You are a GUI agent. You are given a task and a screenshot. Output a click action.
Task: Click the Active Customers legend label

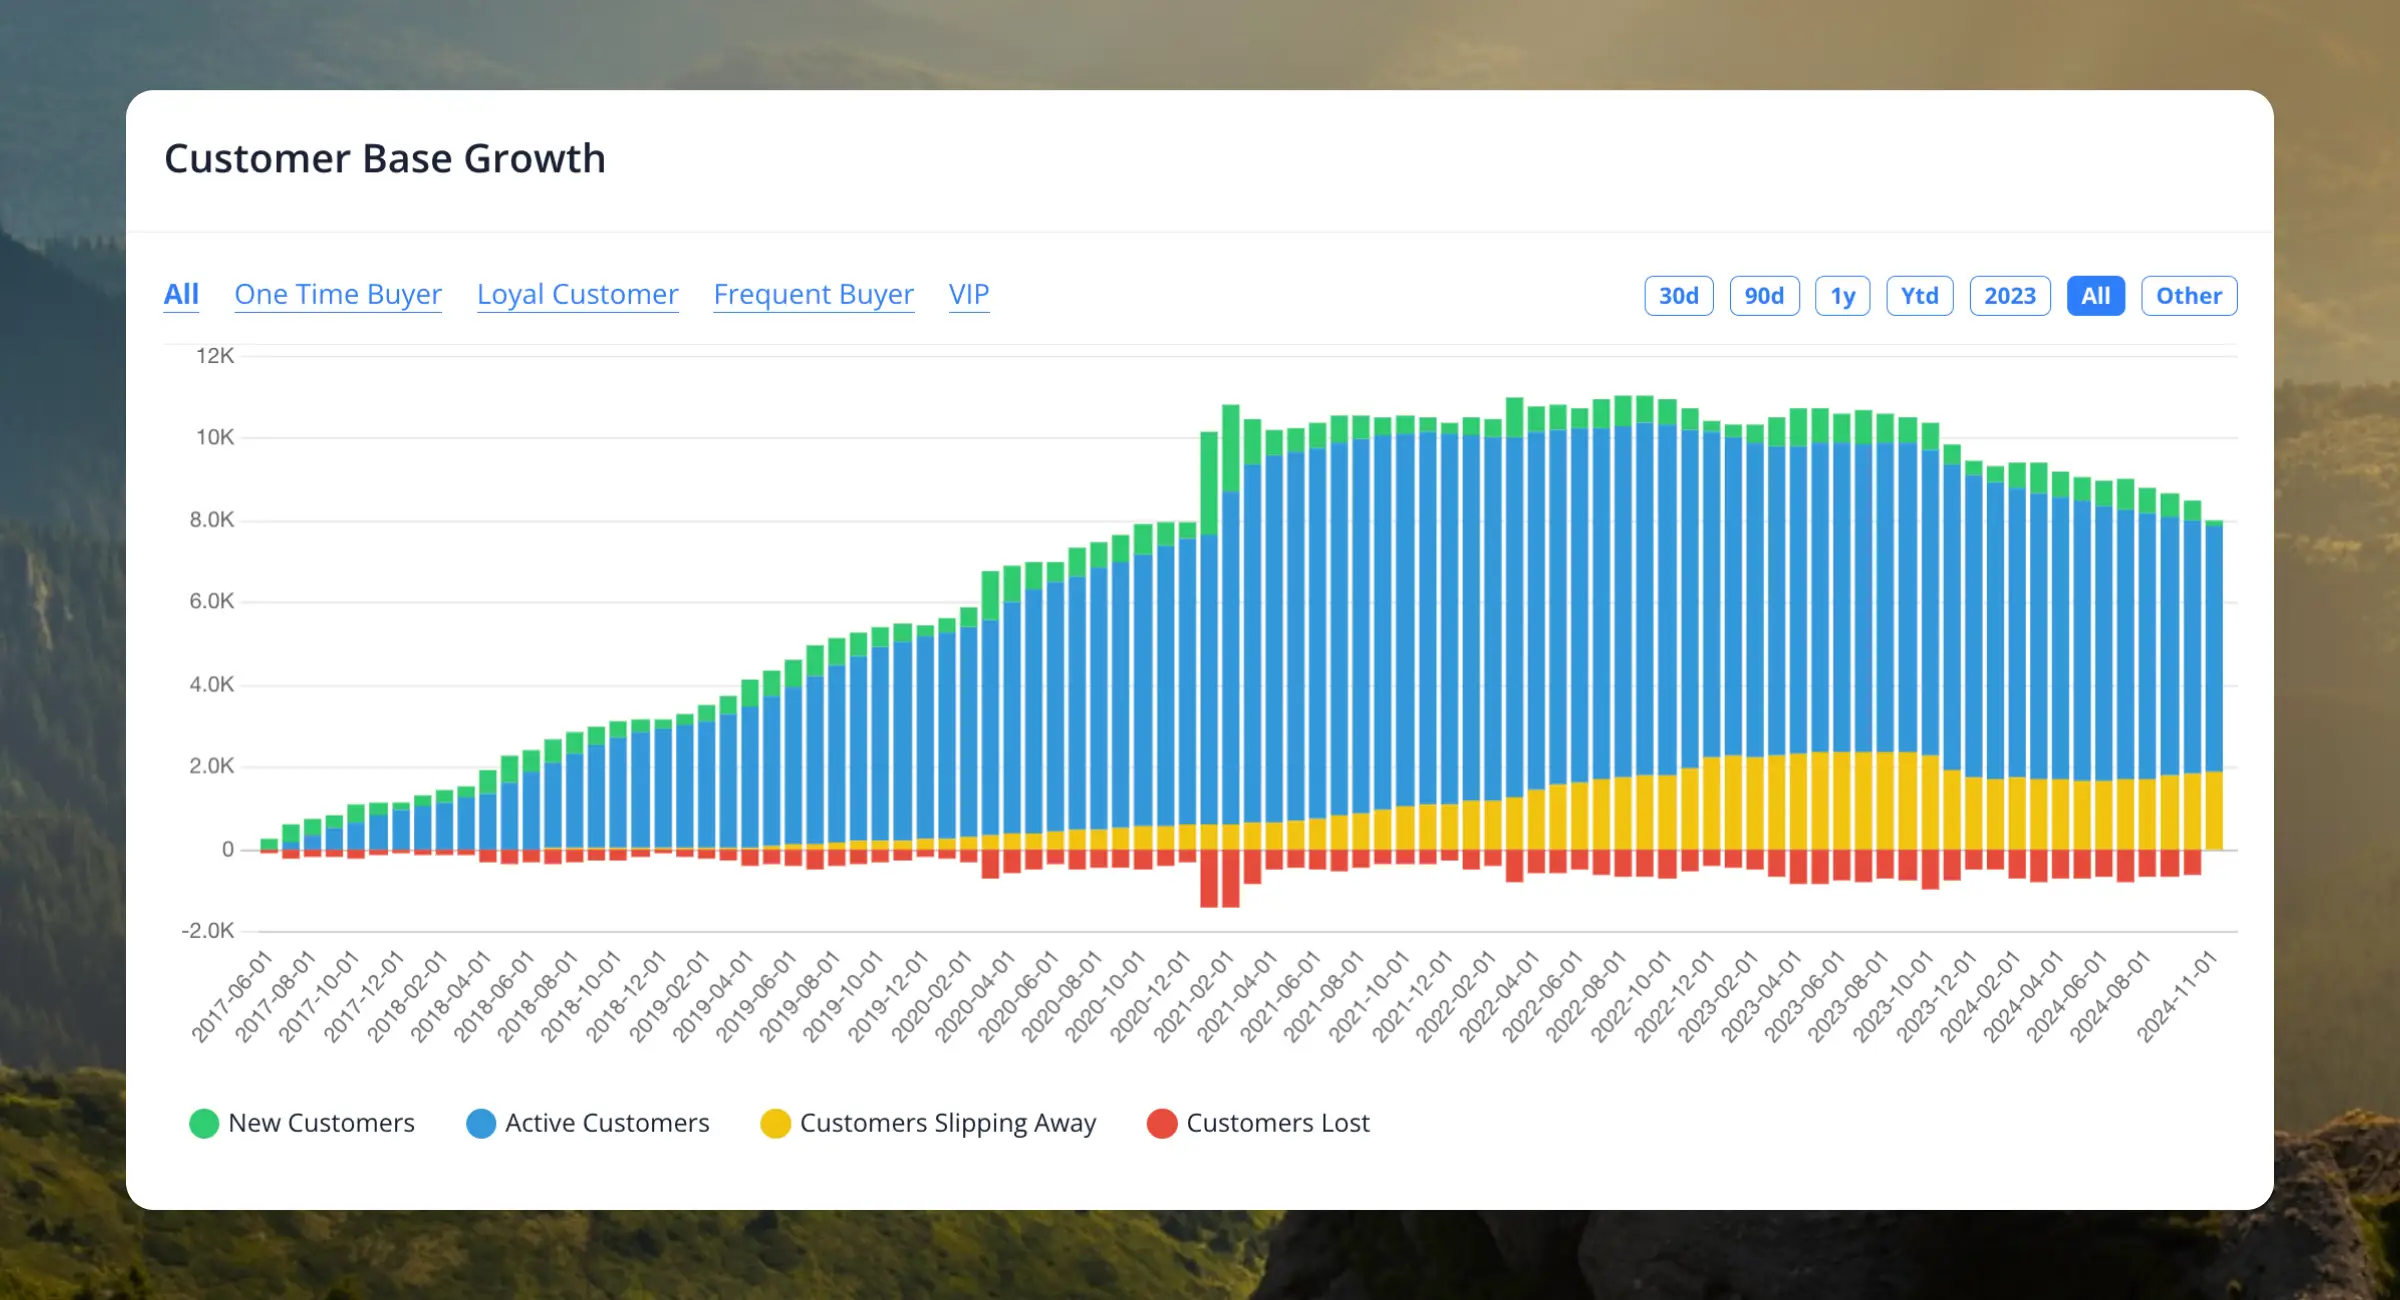coord(607,1123)
